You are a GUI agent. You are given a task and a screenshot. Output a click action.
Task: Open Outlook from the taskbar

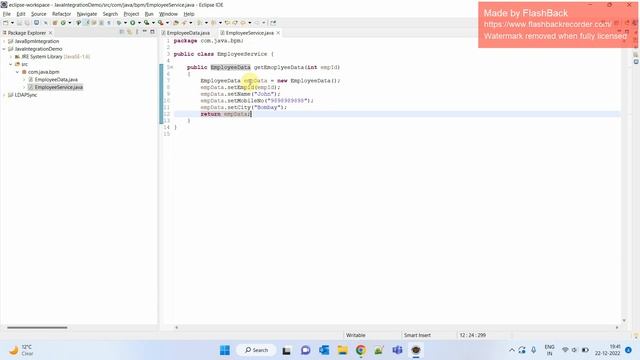pos(324,350)
